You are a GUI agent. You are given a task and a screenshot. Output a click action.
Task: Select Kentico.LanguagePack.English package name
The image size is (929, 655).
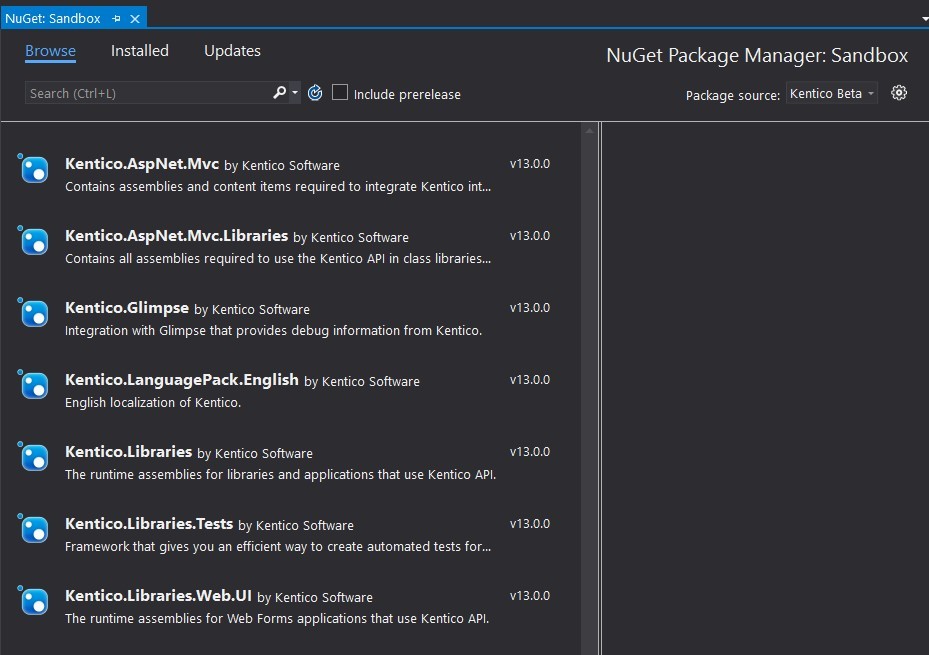pos(182,380)
